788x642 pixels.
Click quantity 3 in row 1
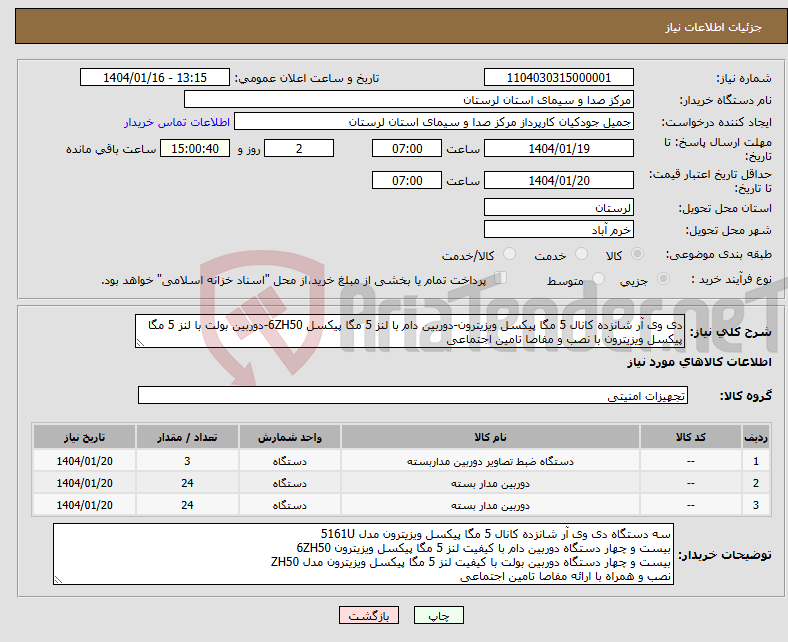(187, 461)
